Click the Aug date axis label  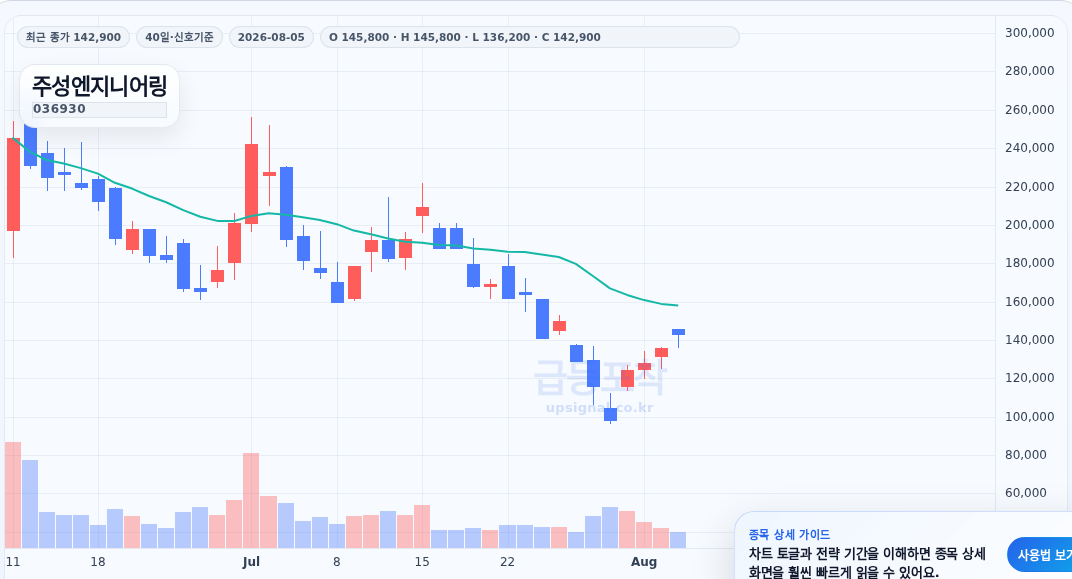(643, 562)
